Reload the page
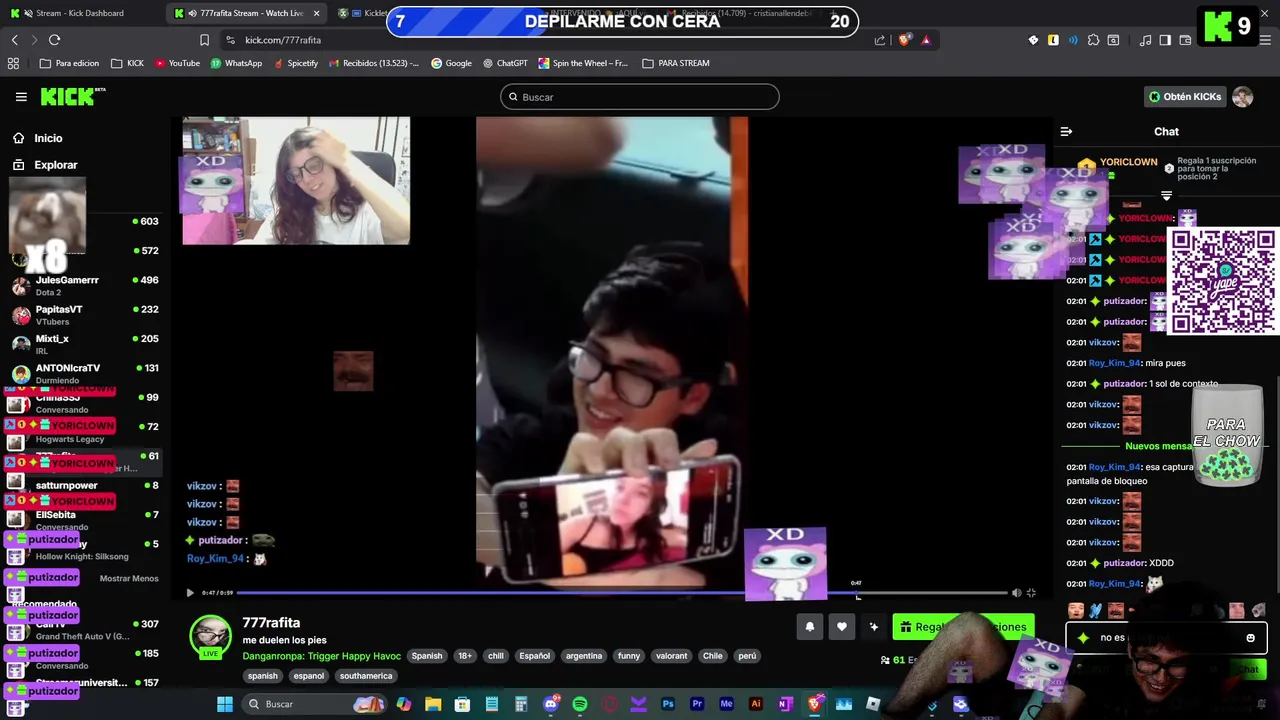Screen dimensions: 1280x720 tap(54, 40)
